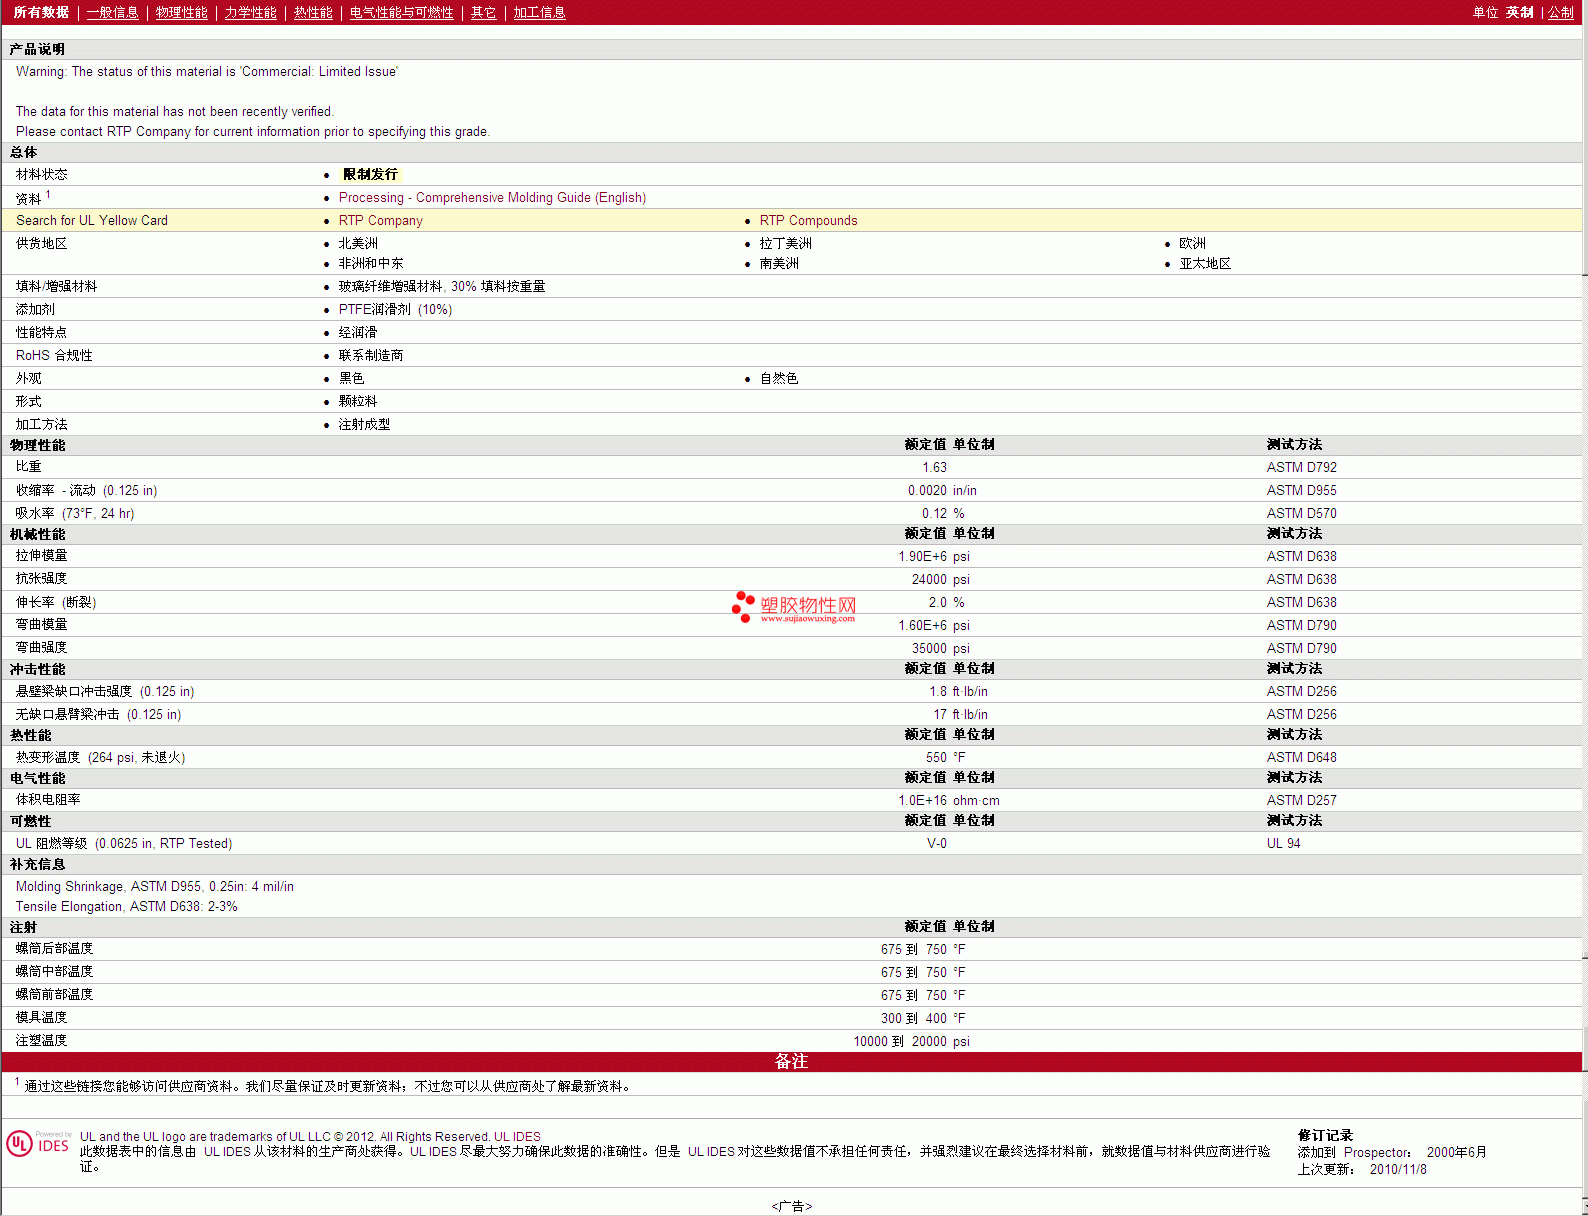The width and height of the screenshot is (1588, 1216).
Task: Open the 电气性能与可燃性 tab
Action: [401, 13]
